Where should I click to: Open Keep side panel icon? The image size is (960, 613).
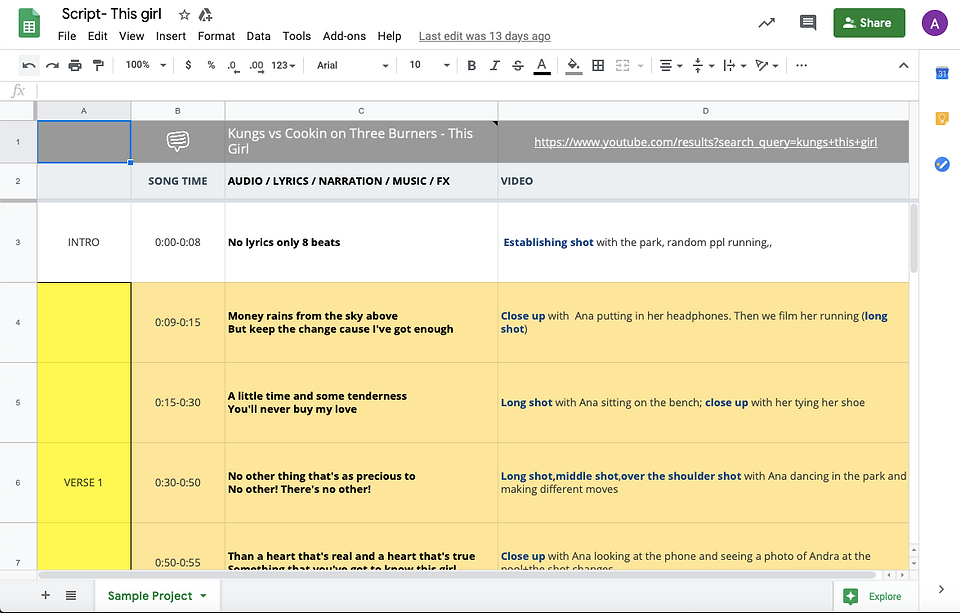pyautogui.click(x=942, y=119)
